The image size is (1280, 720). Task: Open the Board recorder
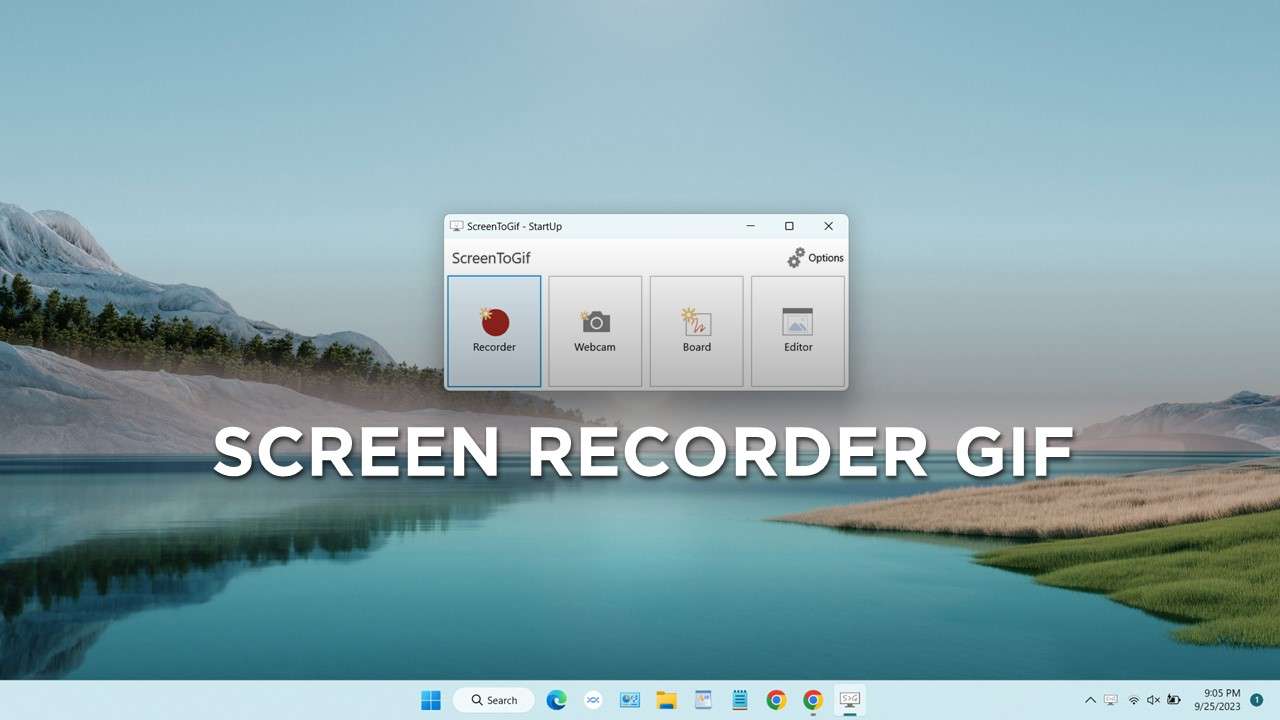pos(697,331)
